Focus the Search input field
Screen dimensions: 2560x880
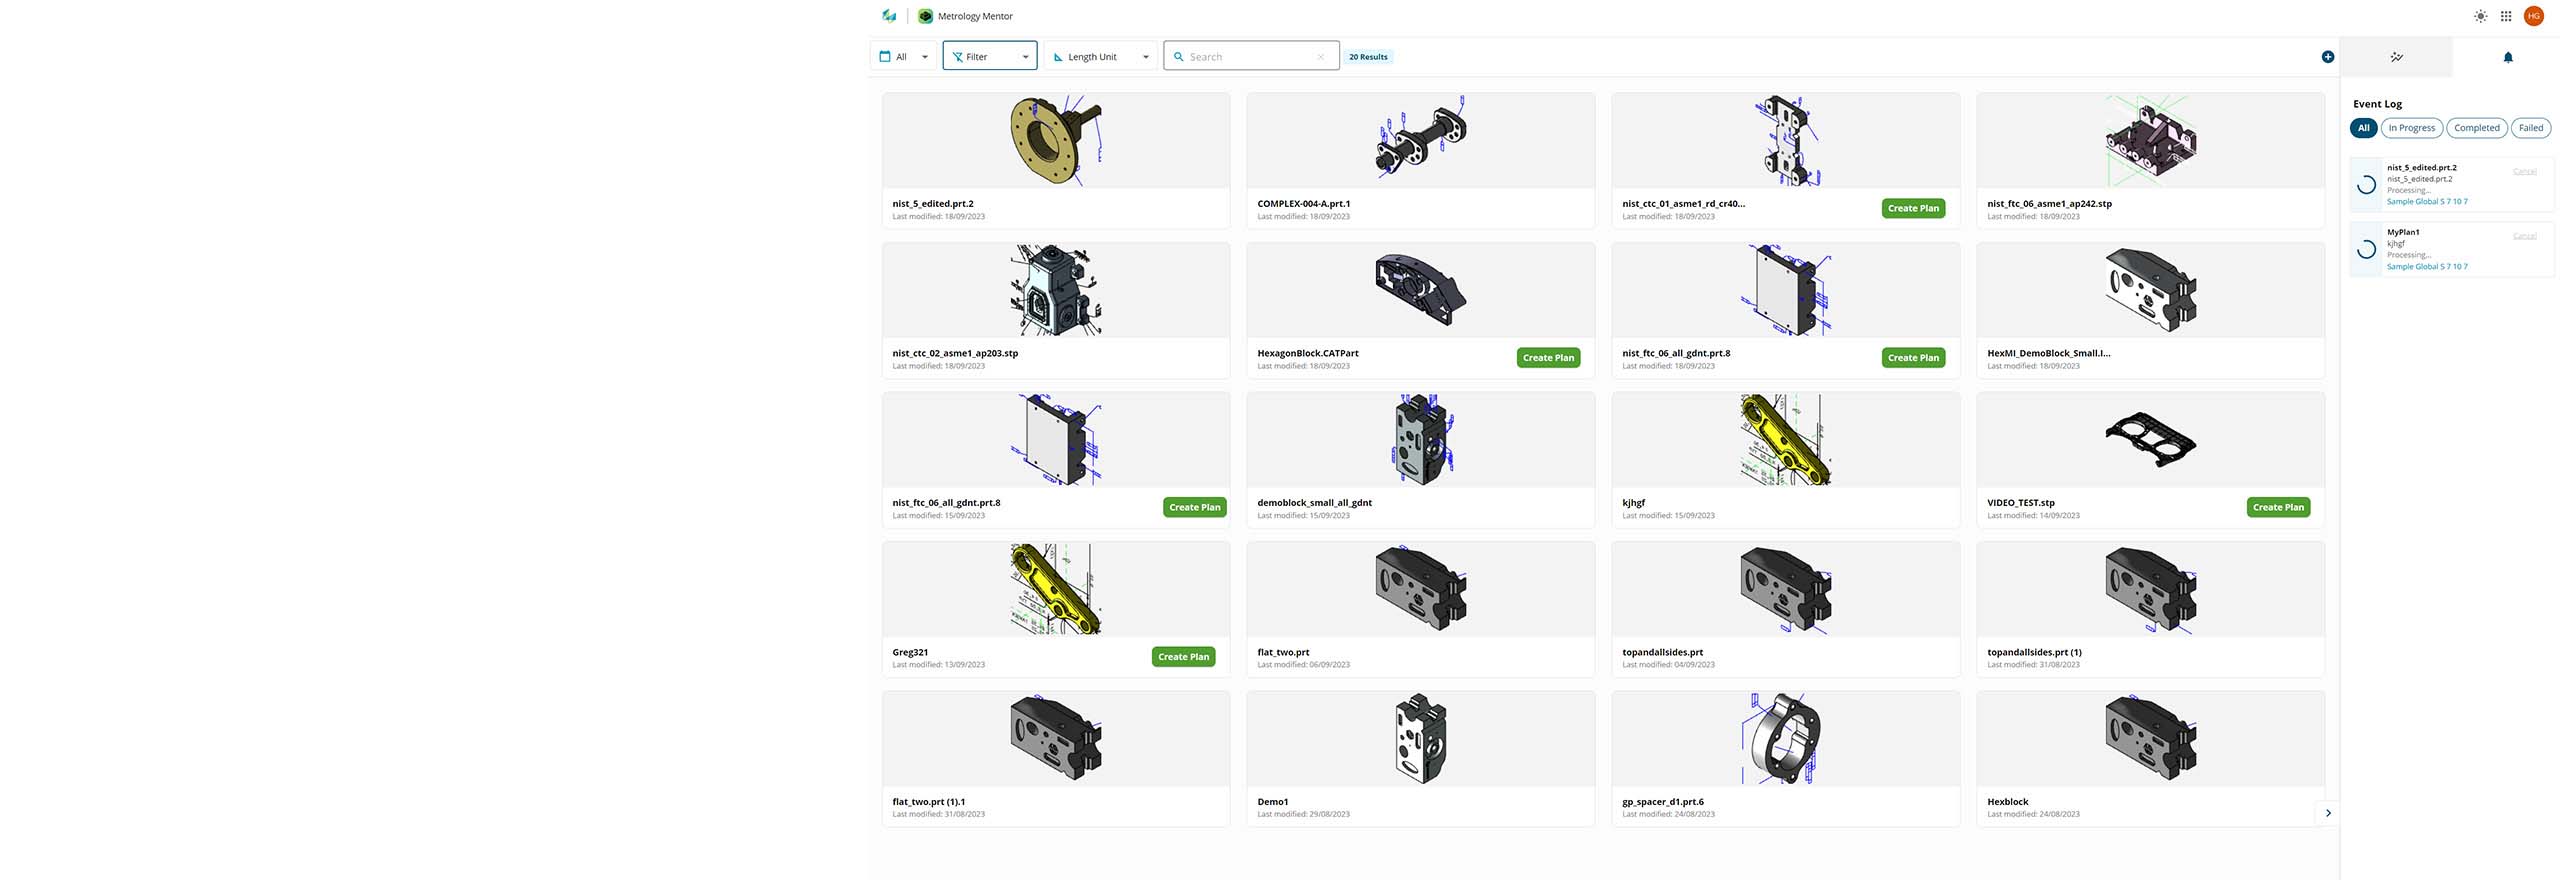point(1251,57)
